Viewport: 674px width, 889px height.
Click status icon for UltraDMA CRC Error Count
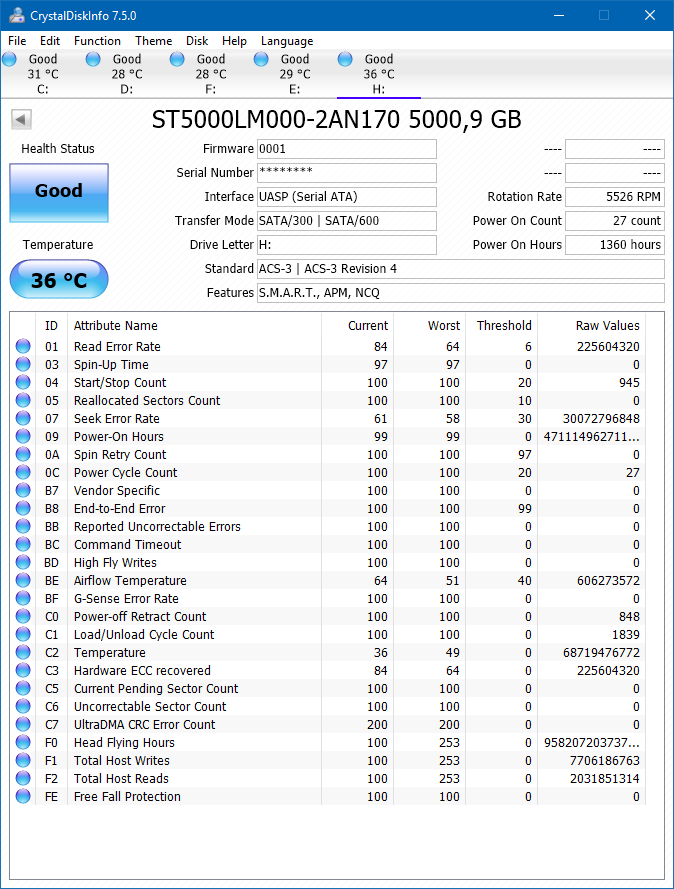point(23,724)
